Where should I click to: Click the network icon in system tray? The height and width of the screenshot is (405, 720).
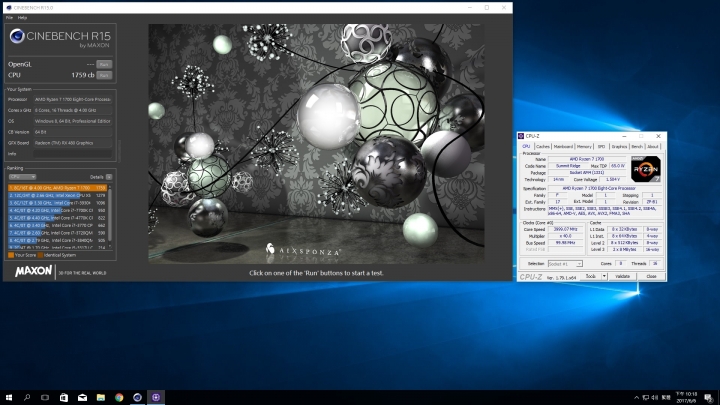646,398
